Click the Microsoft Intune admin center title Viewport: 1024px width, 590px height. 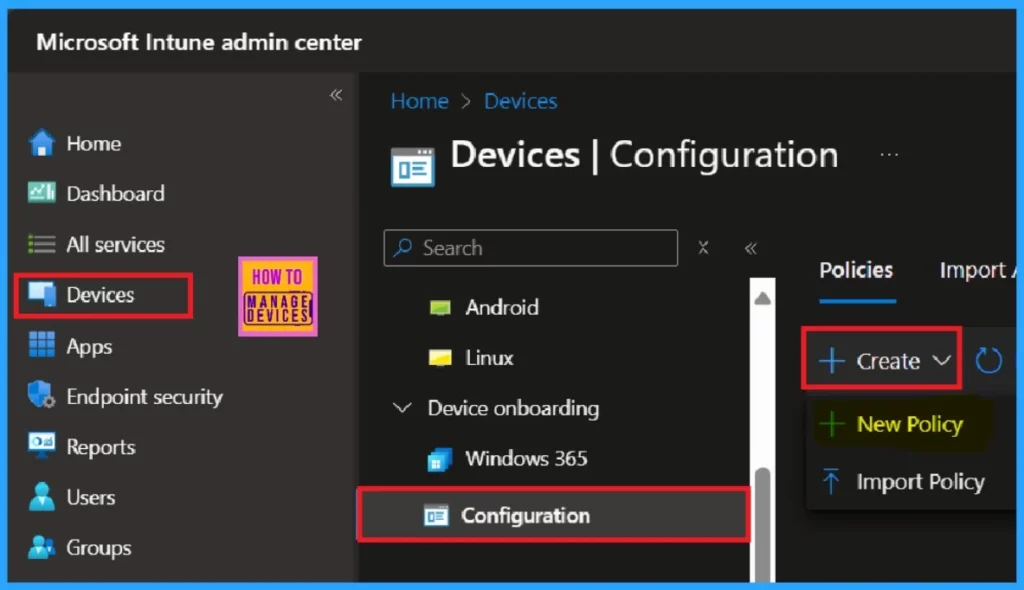pyautogui.click(x=199, y=42)
